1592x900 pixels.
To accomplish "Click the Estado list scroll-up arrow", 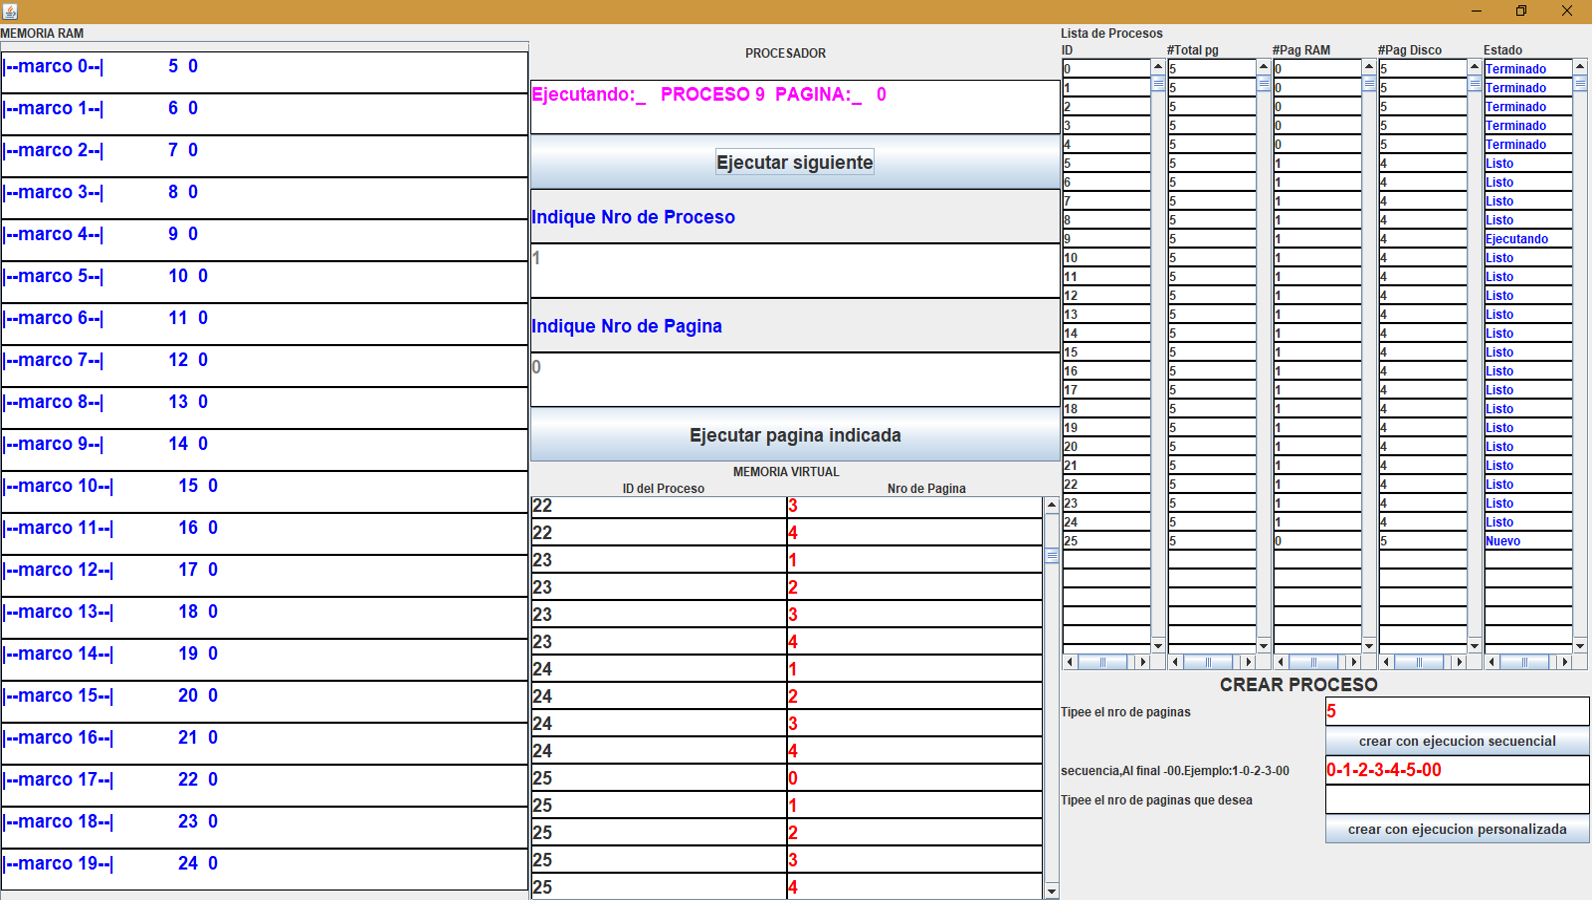I will point(1580,66).
